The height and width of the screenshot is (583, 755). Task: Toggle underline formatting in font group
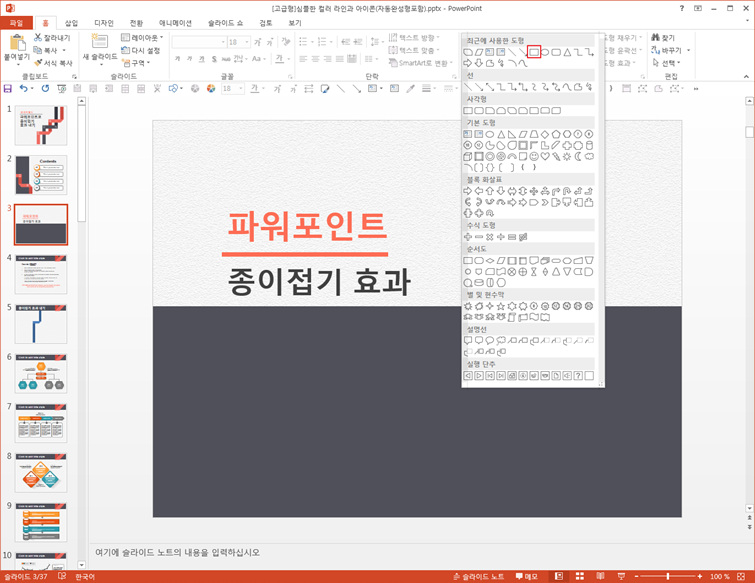point(202,59)
